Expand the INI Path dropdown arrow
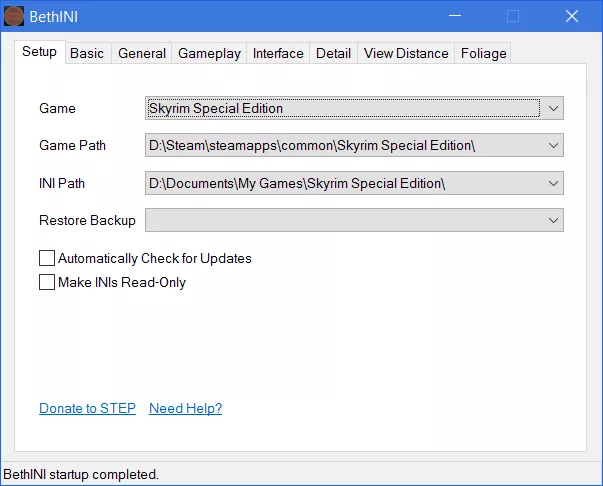Screen dimensions: 603x486 tap(553, 183)
